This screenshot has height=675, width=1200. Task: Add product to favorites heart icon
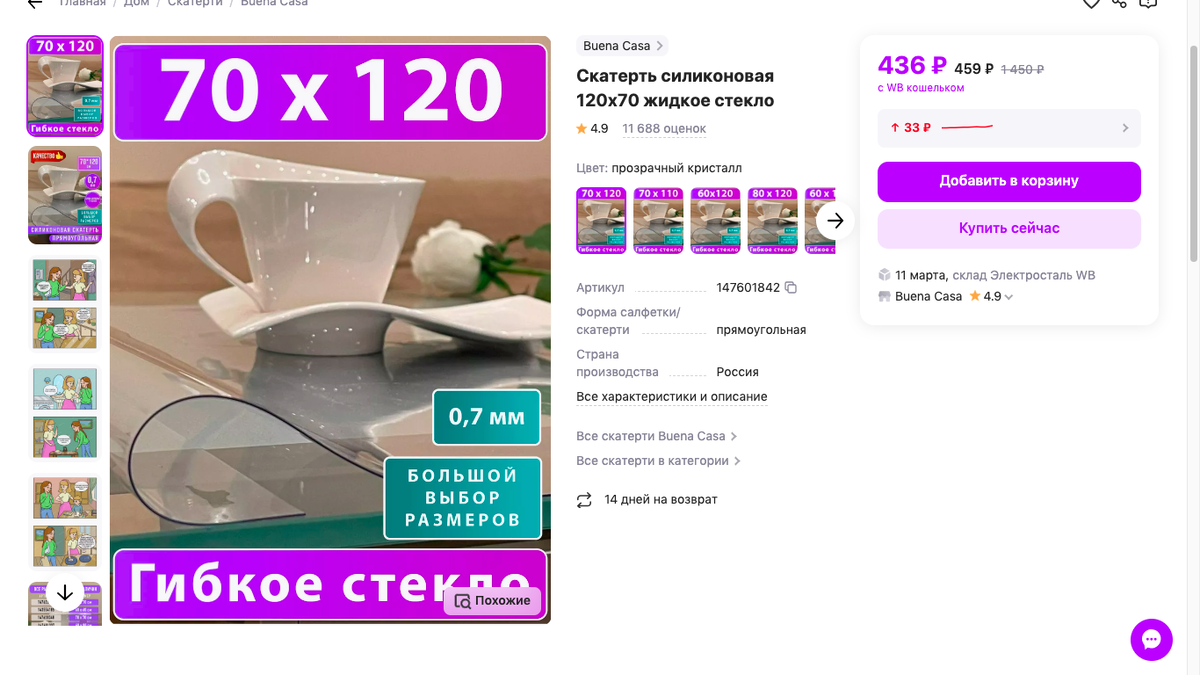(x=1091, y=4)
